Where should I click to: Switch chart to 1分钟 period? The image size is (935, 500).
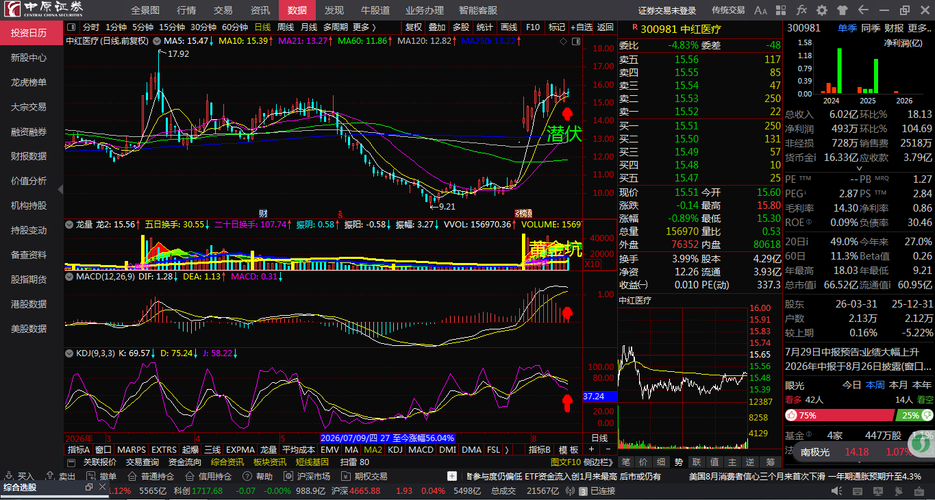116,27
